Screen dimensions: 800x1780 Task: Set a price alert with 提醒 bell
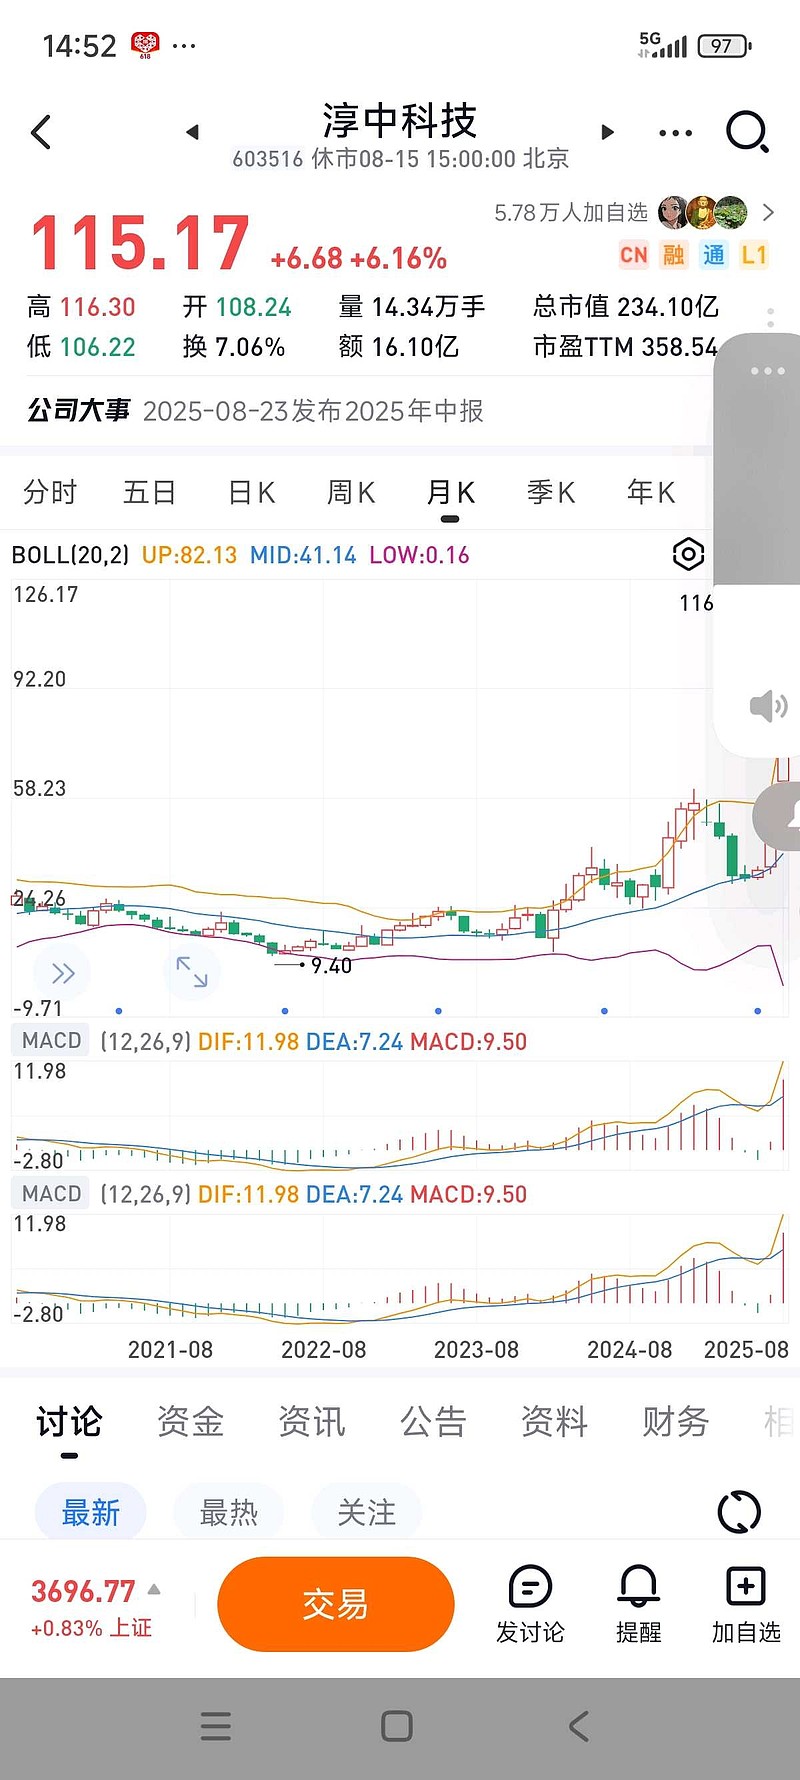[638, 1604]
